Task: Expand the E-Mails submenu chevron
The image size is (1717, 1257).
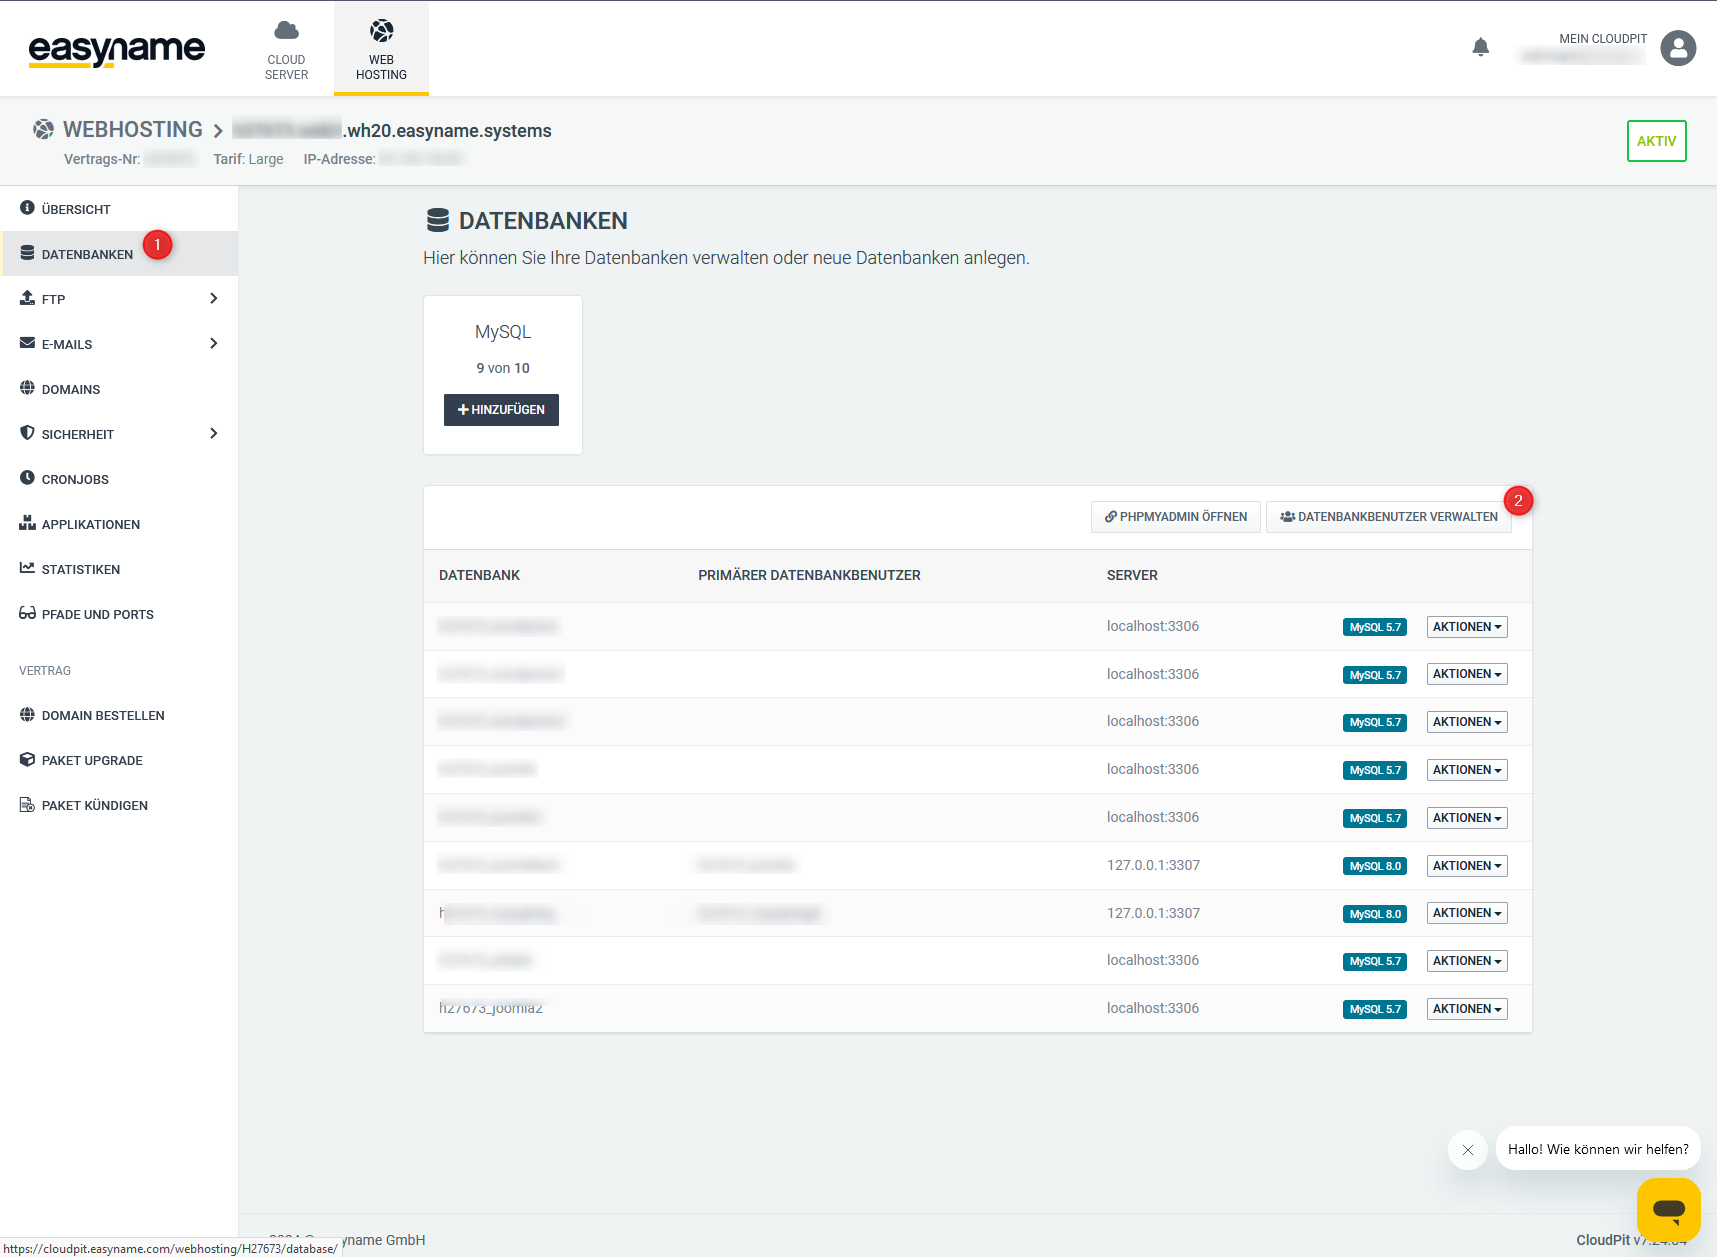Action: pyautogui.click(x=213, y=343)
